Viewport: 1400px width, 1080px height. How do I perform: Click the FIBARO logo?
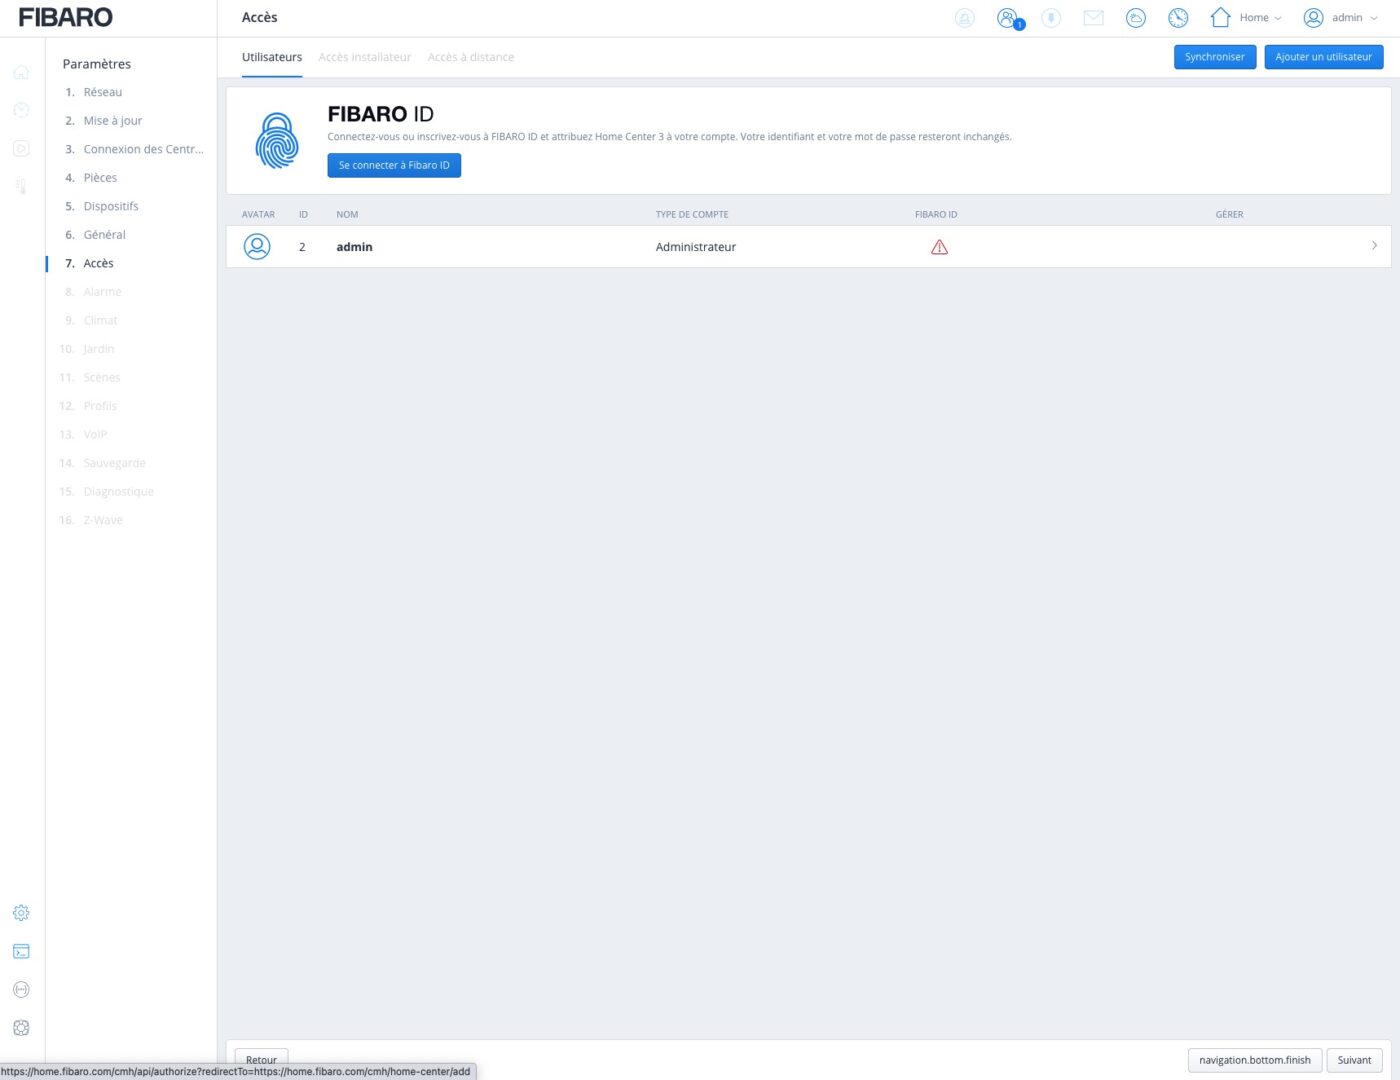(66, 17)
